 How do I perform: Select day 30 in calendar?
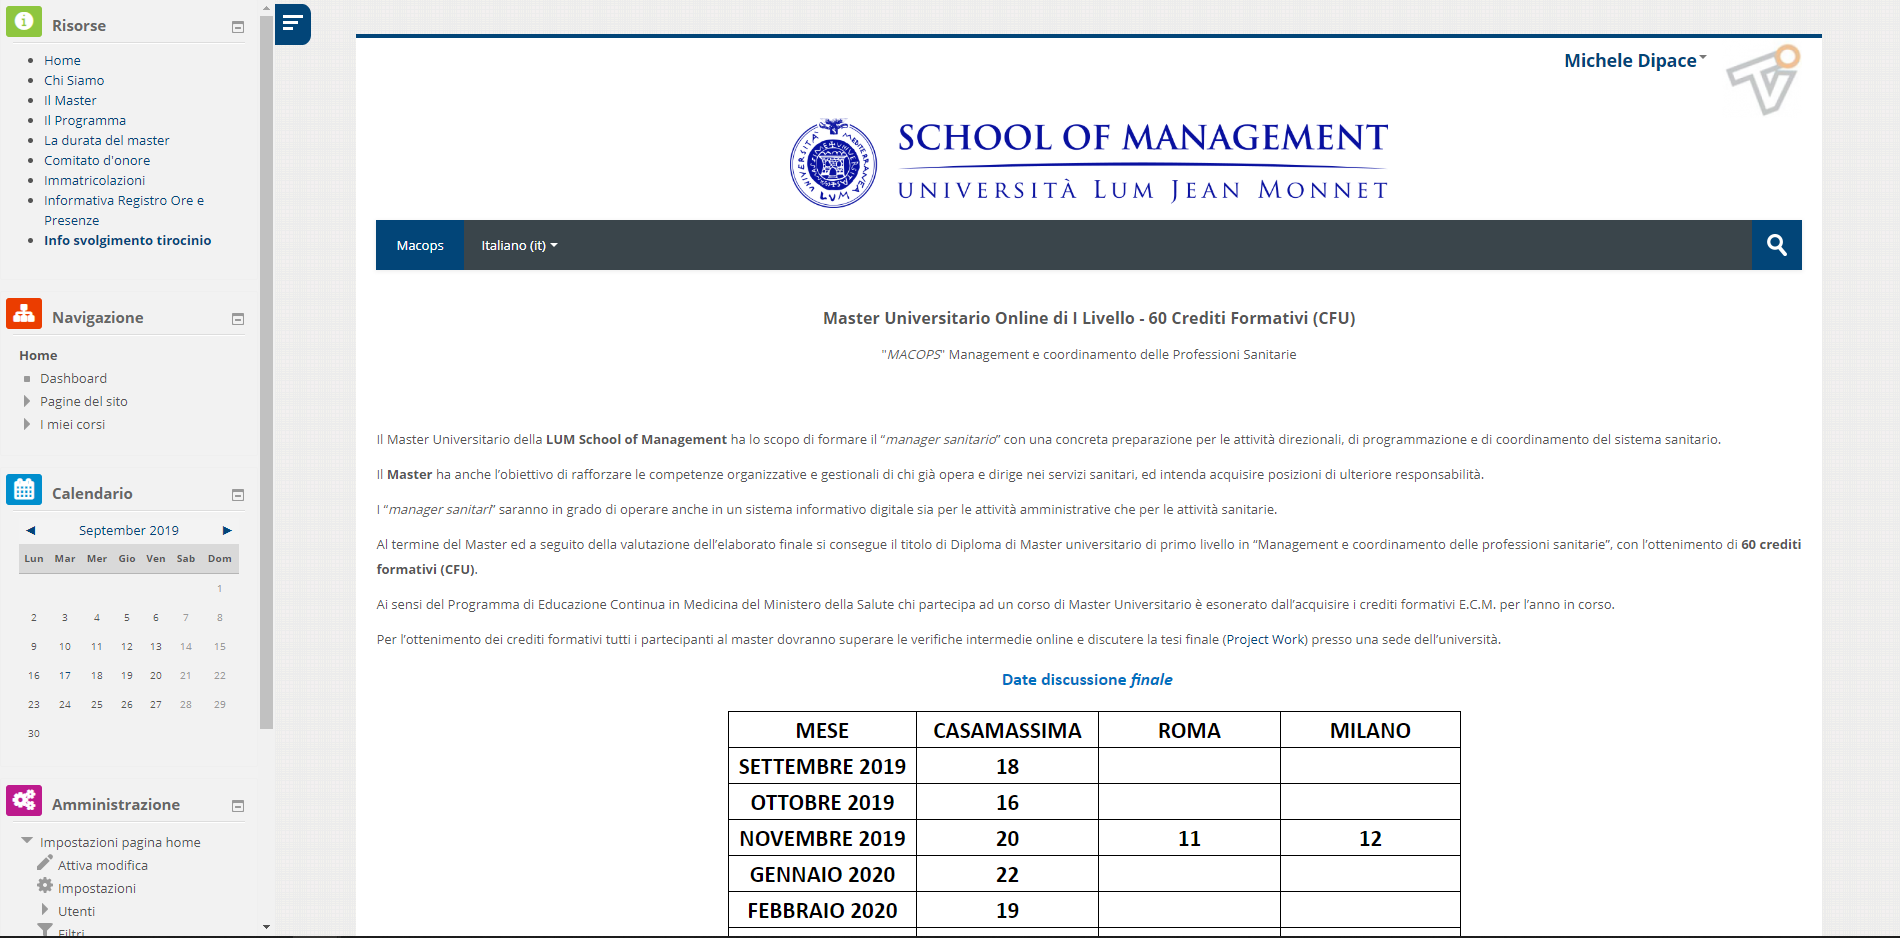pyautogui.click(x=34, y=733)
